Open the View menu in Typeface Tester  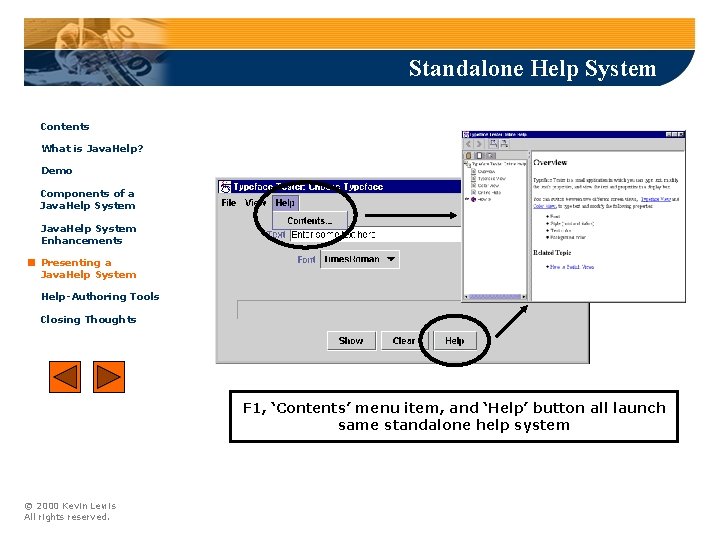(x=255, y=202)
